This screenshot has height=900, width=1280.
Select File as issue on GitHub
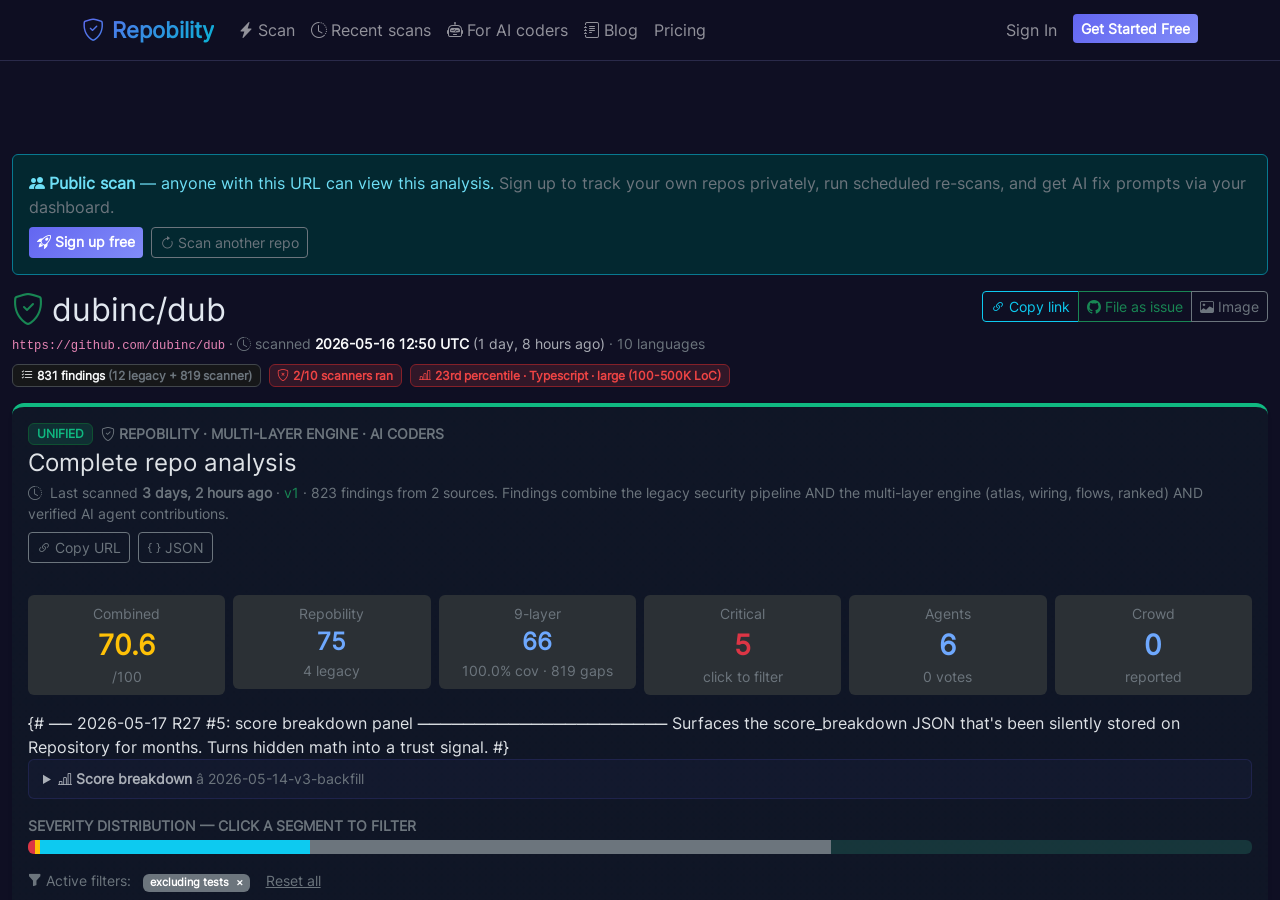click(x=1135, y=307)
